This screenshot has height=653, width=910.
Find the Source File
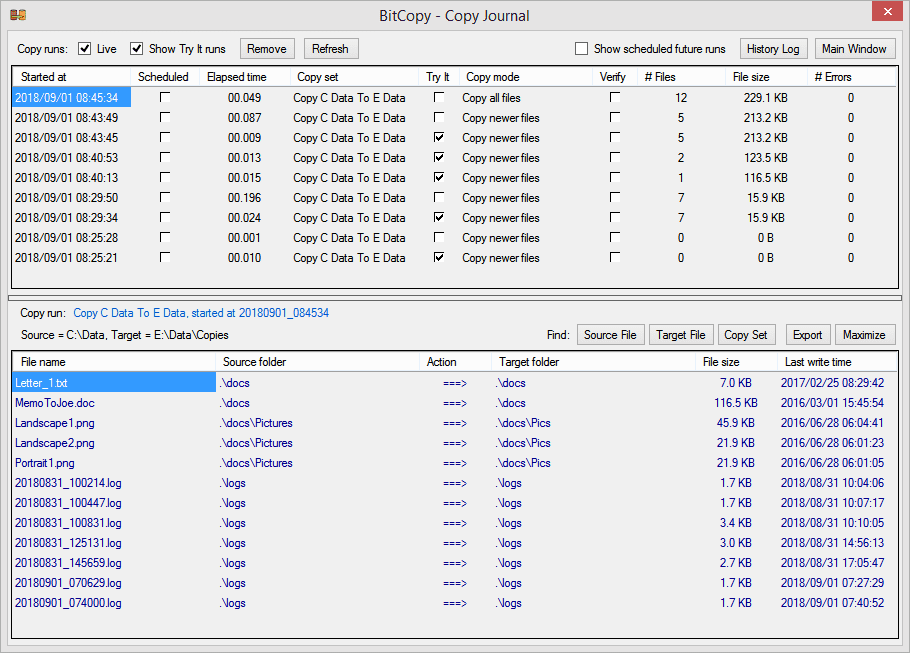(x=610, y=335)
